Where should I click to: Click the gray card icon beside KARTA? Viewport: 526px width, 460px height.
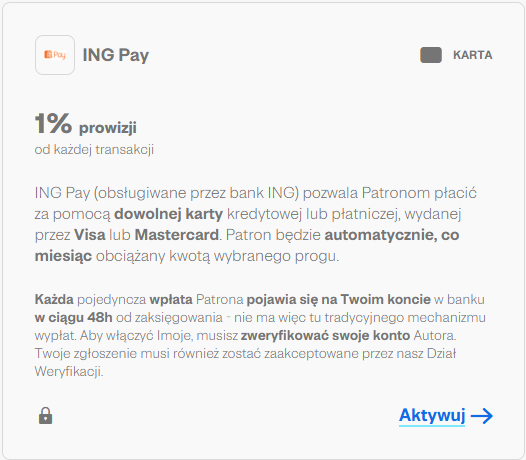point(431,55)
